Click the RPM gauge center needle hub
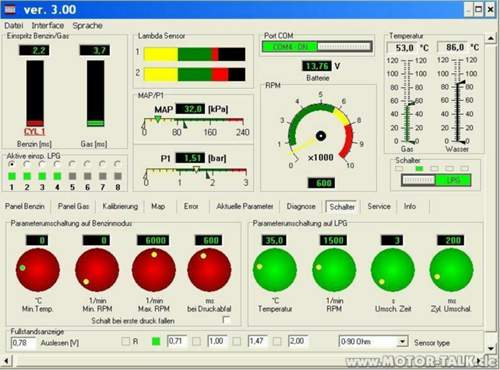The width and height of the screenshot is (500, 370). (x=321, y=136)
